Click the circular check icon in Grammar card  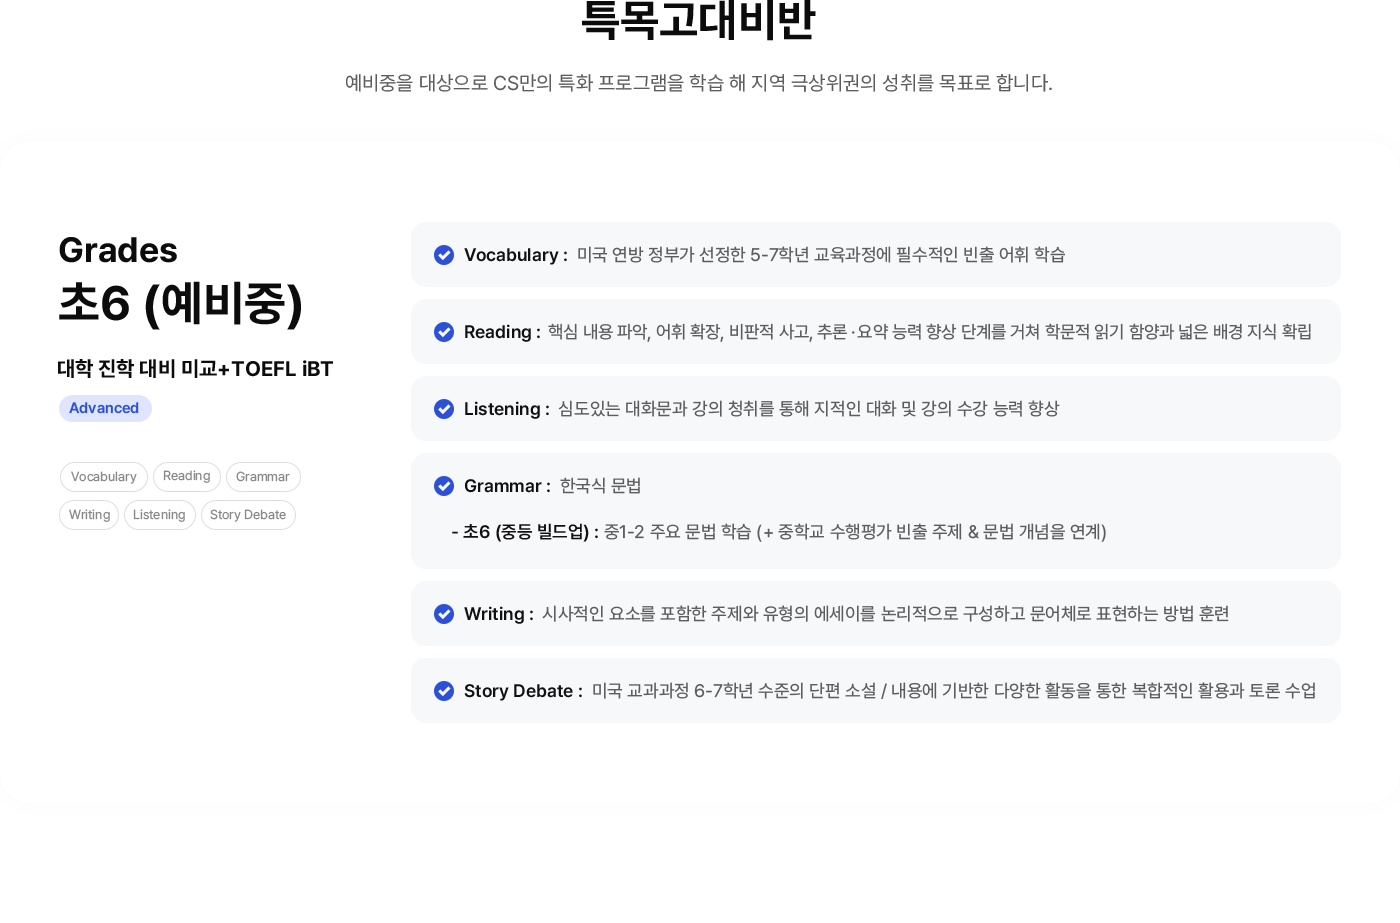(444, 486)
